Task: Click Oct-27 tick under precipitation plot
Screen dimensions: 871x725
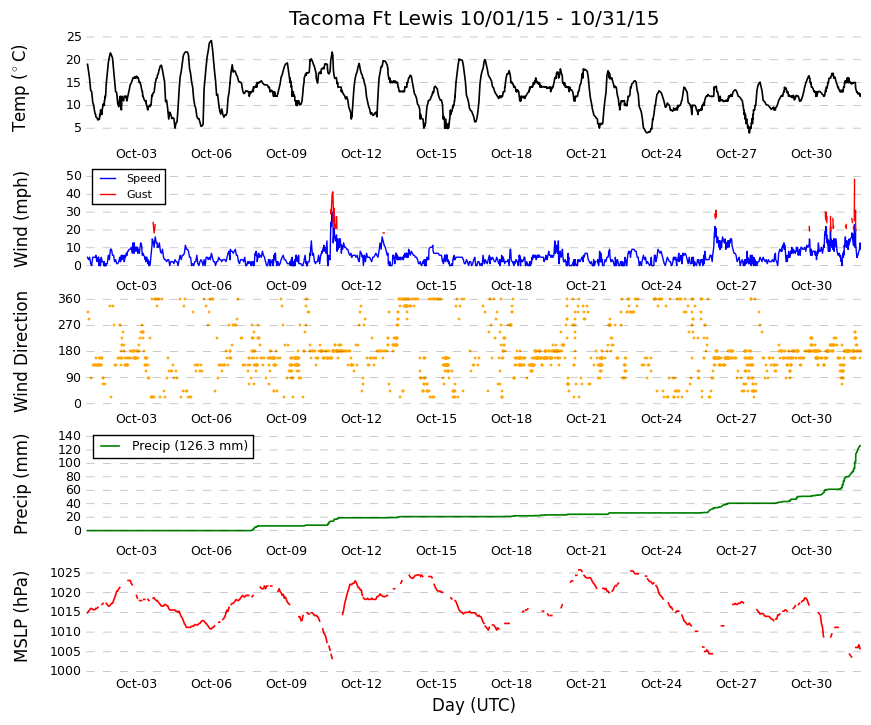Action: pyautogui.click(x=736, y=551)
